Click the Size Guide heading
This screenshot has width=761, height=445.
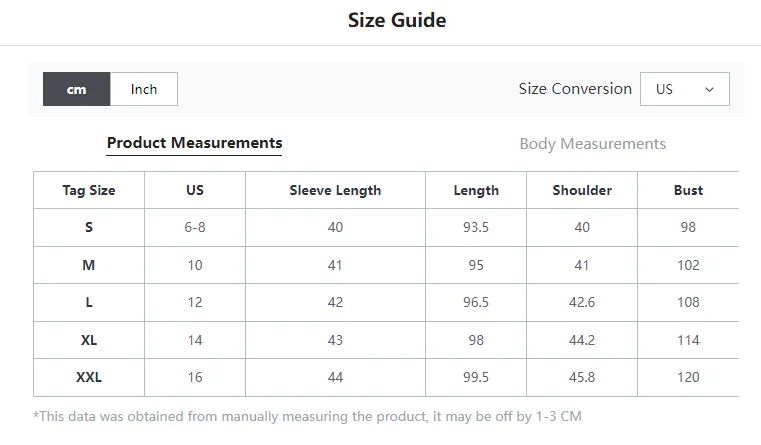pos(397,20)
